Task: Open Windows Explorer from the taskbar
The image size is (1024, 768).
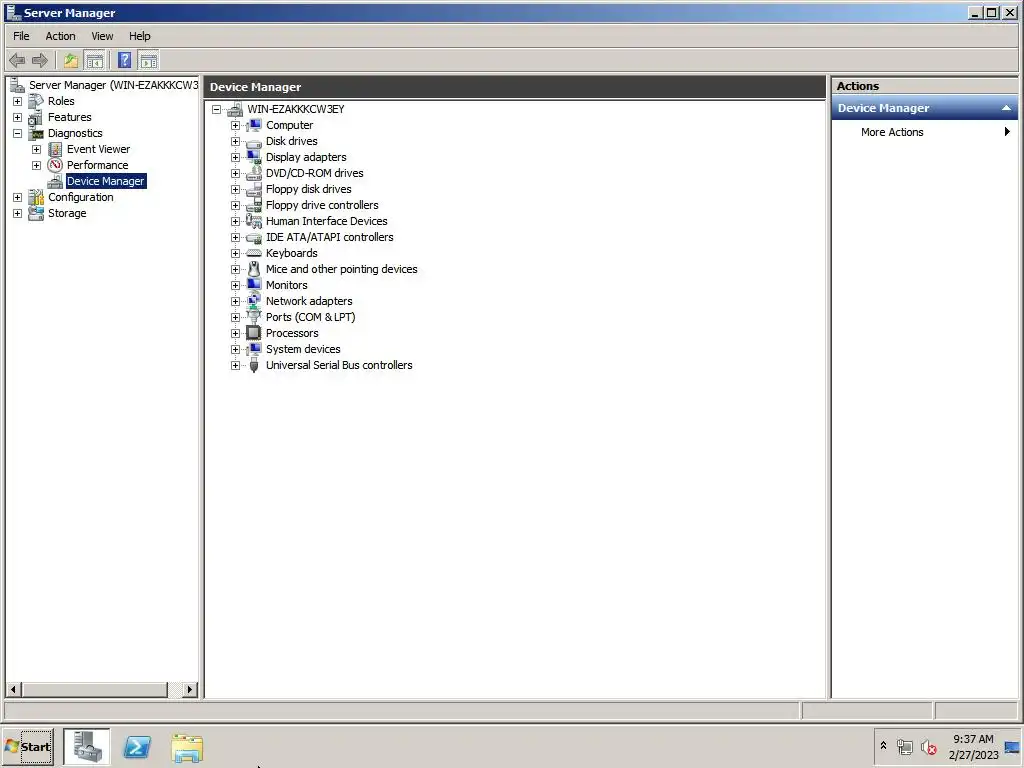Action: [187, 748]
